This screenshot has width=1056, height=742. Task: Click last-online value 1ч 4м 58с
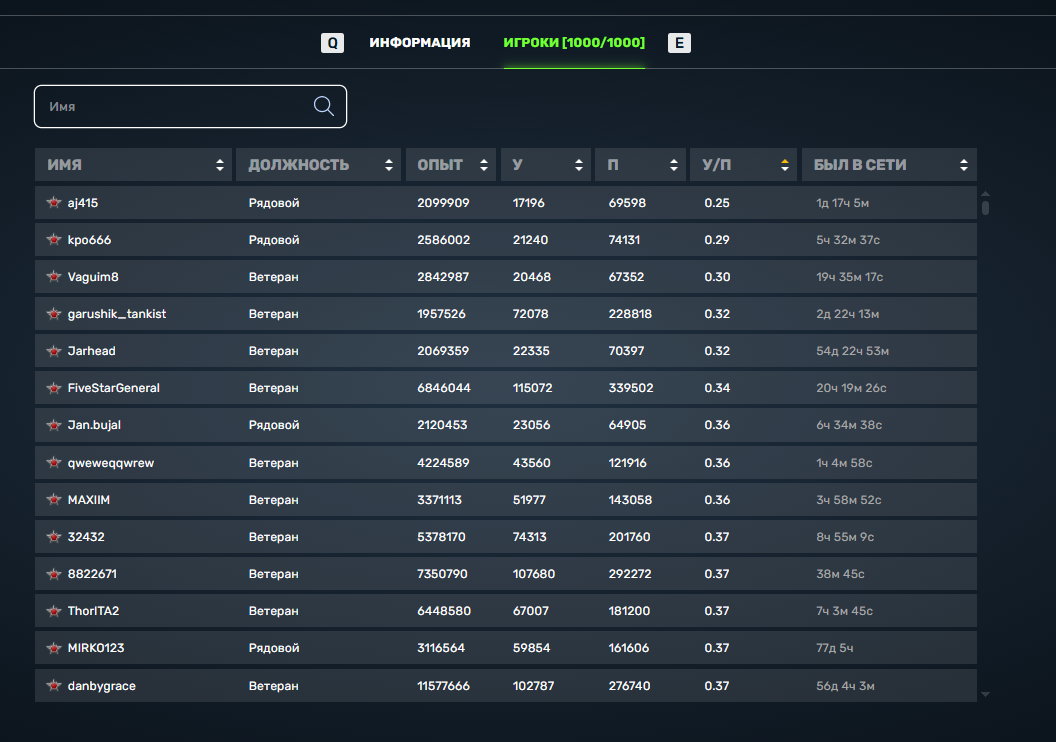pos(845,463)
